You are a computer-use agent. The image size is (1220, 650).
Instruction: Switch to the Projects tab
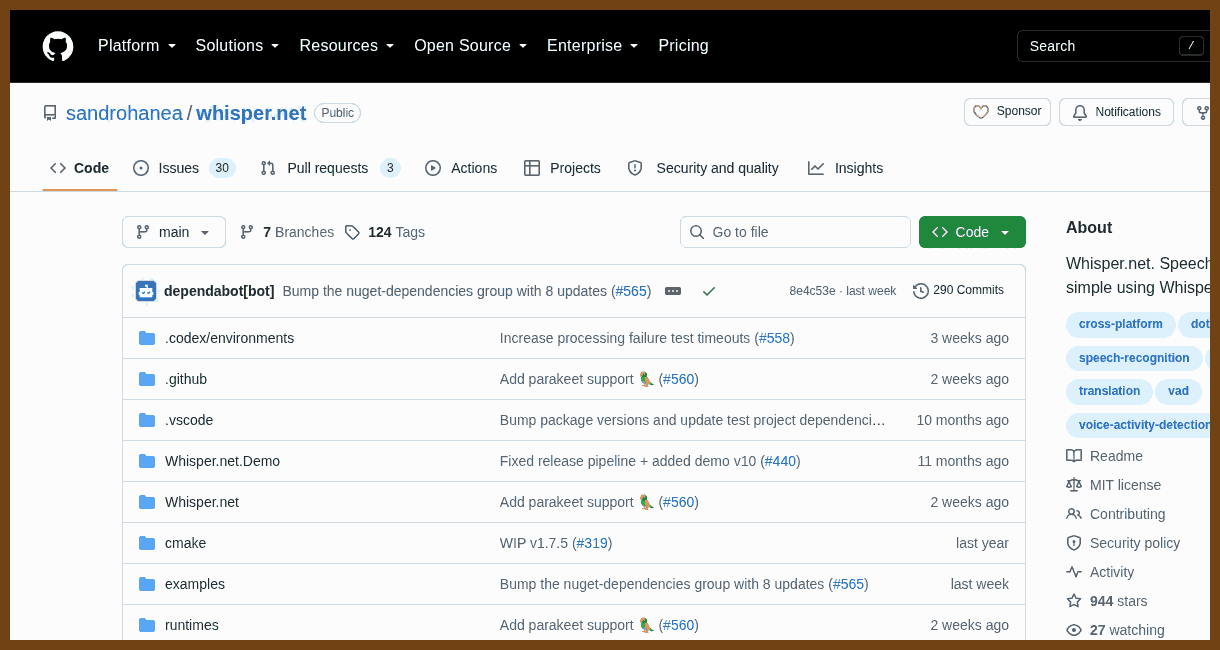click(x=562, y=168)
